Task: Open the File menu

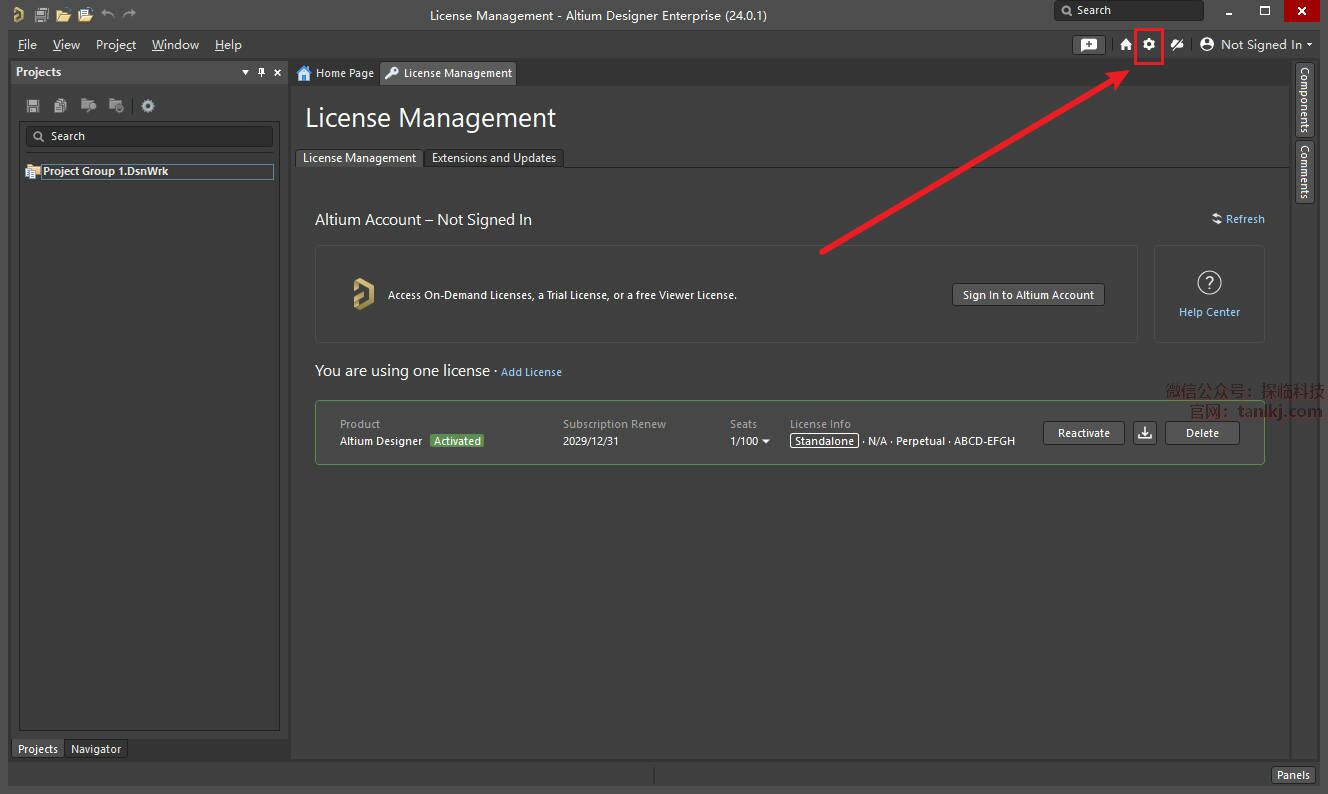Action: [27, 45]
